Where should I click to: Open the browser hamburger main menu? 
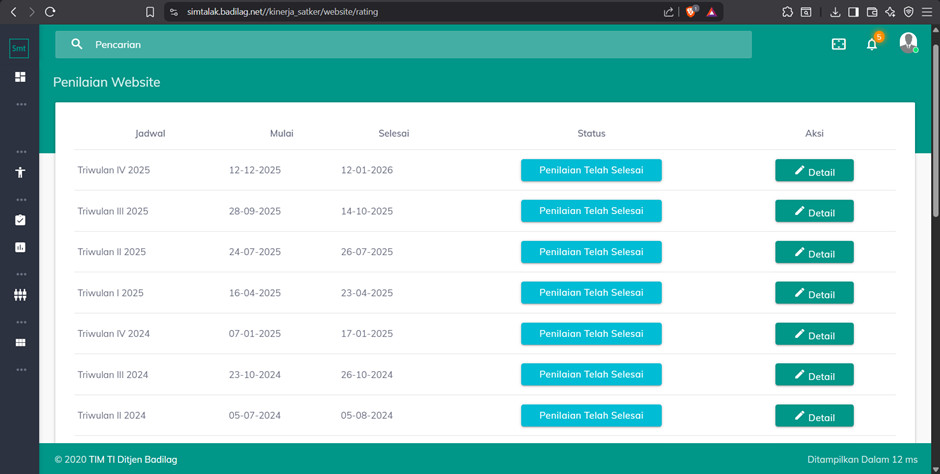click(x=926, y=12)
